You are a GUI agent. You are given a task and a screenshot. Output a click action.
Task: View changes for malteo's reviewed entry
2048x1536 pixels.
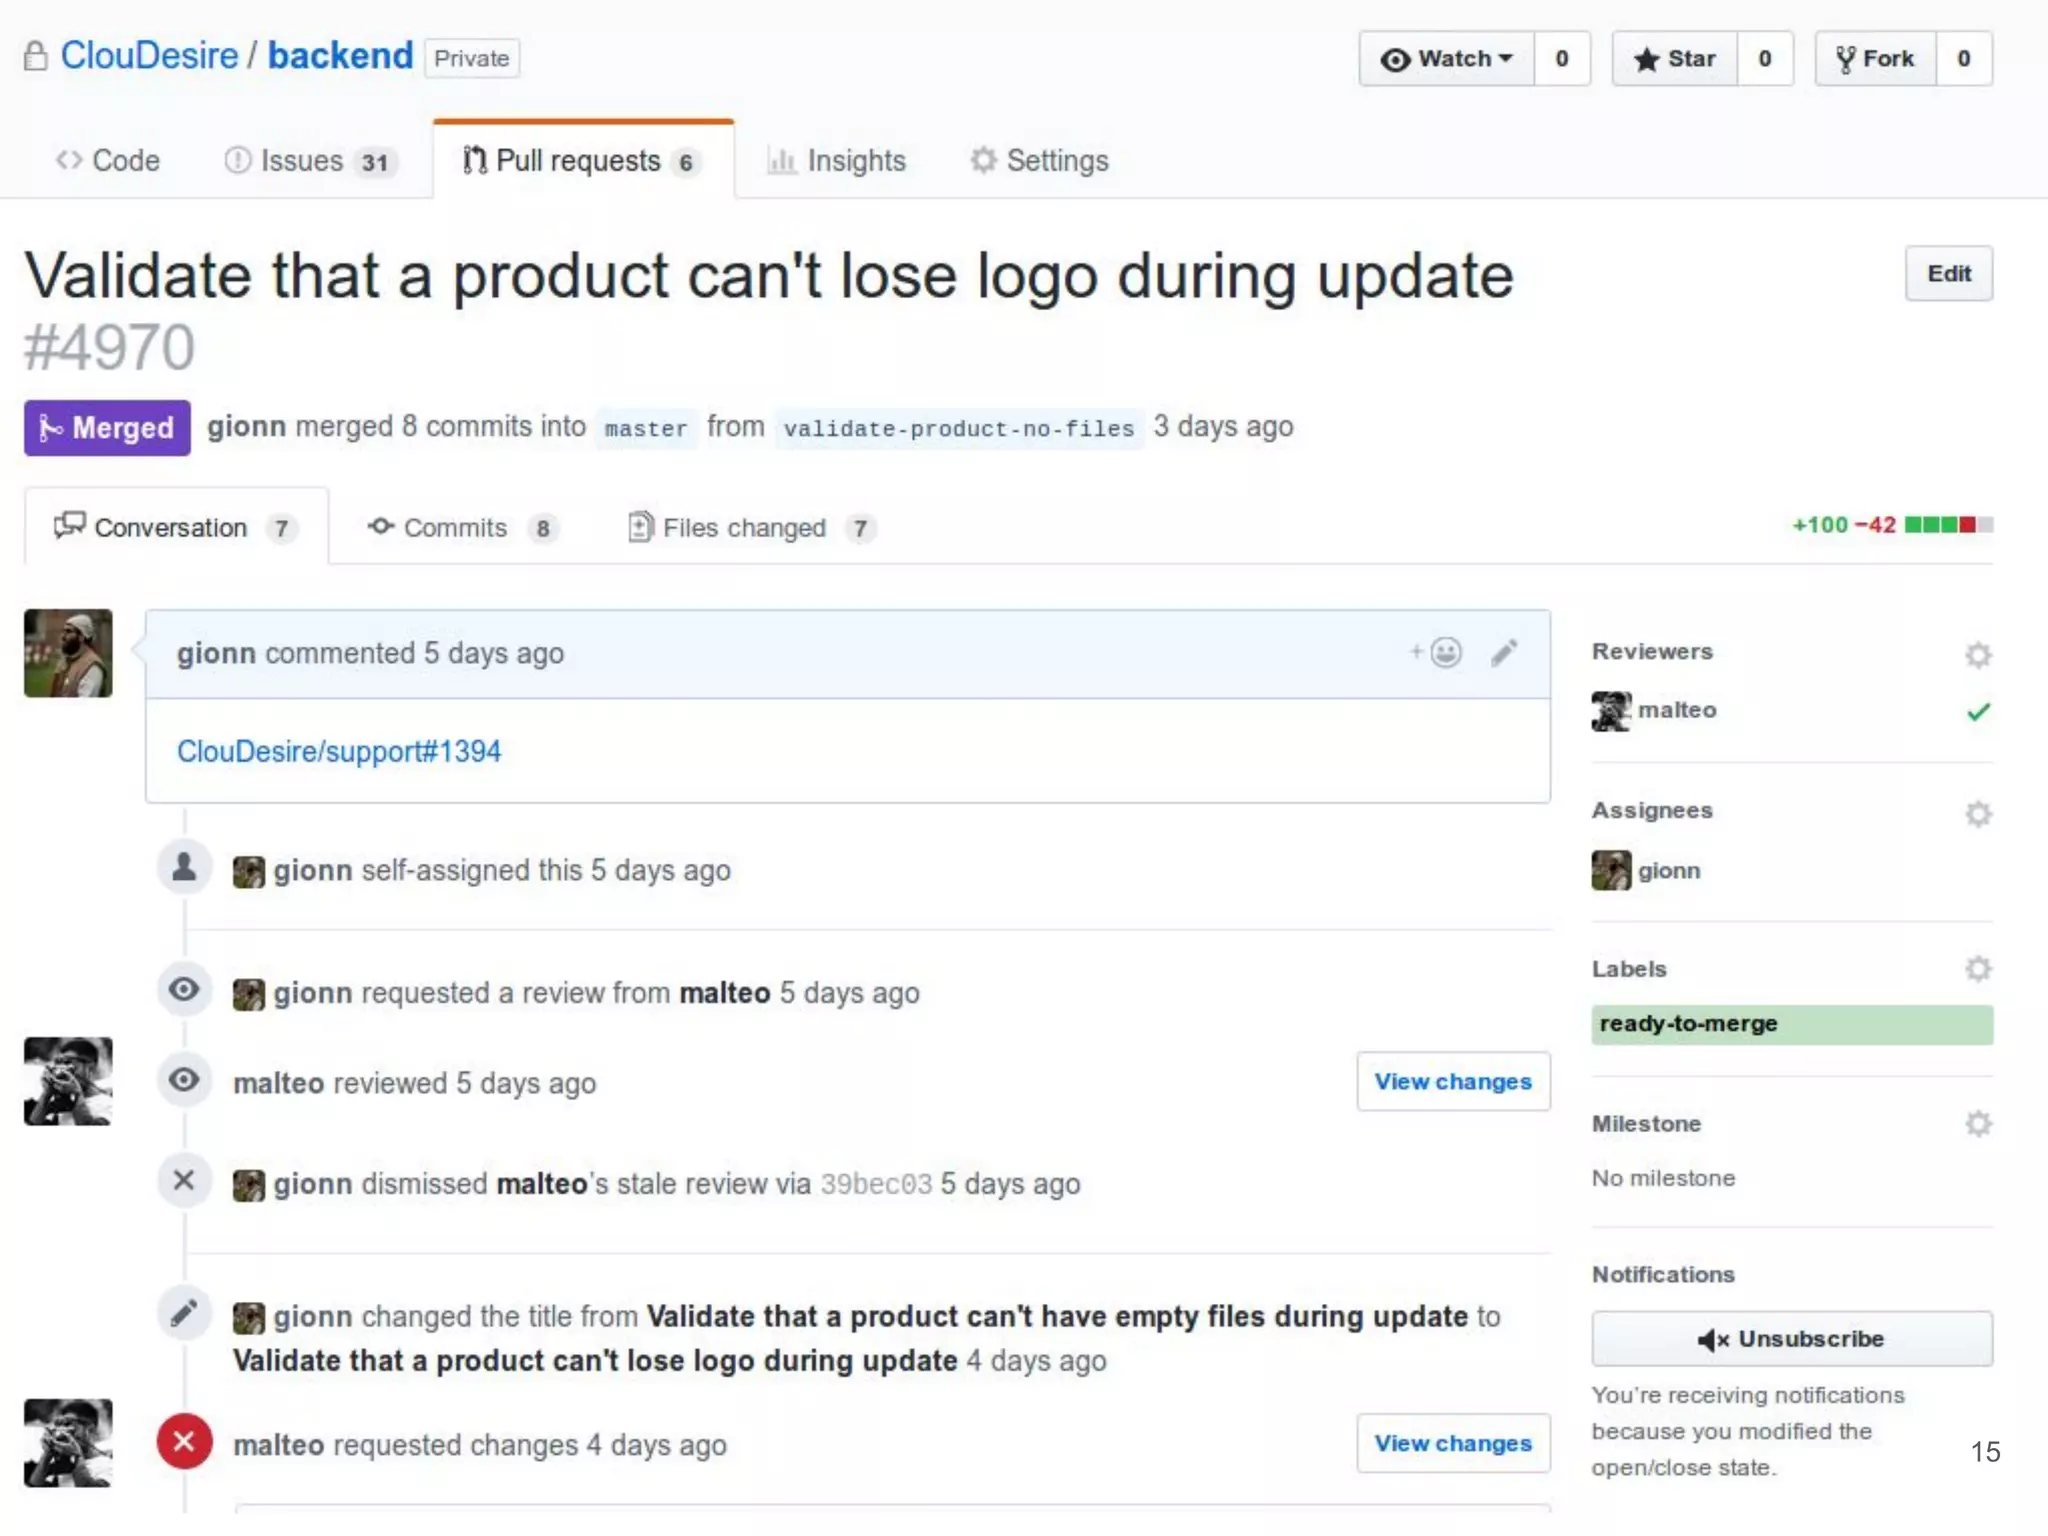pos(1452,1082)
